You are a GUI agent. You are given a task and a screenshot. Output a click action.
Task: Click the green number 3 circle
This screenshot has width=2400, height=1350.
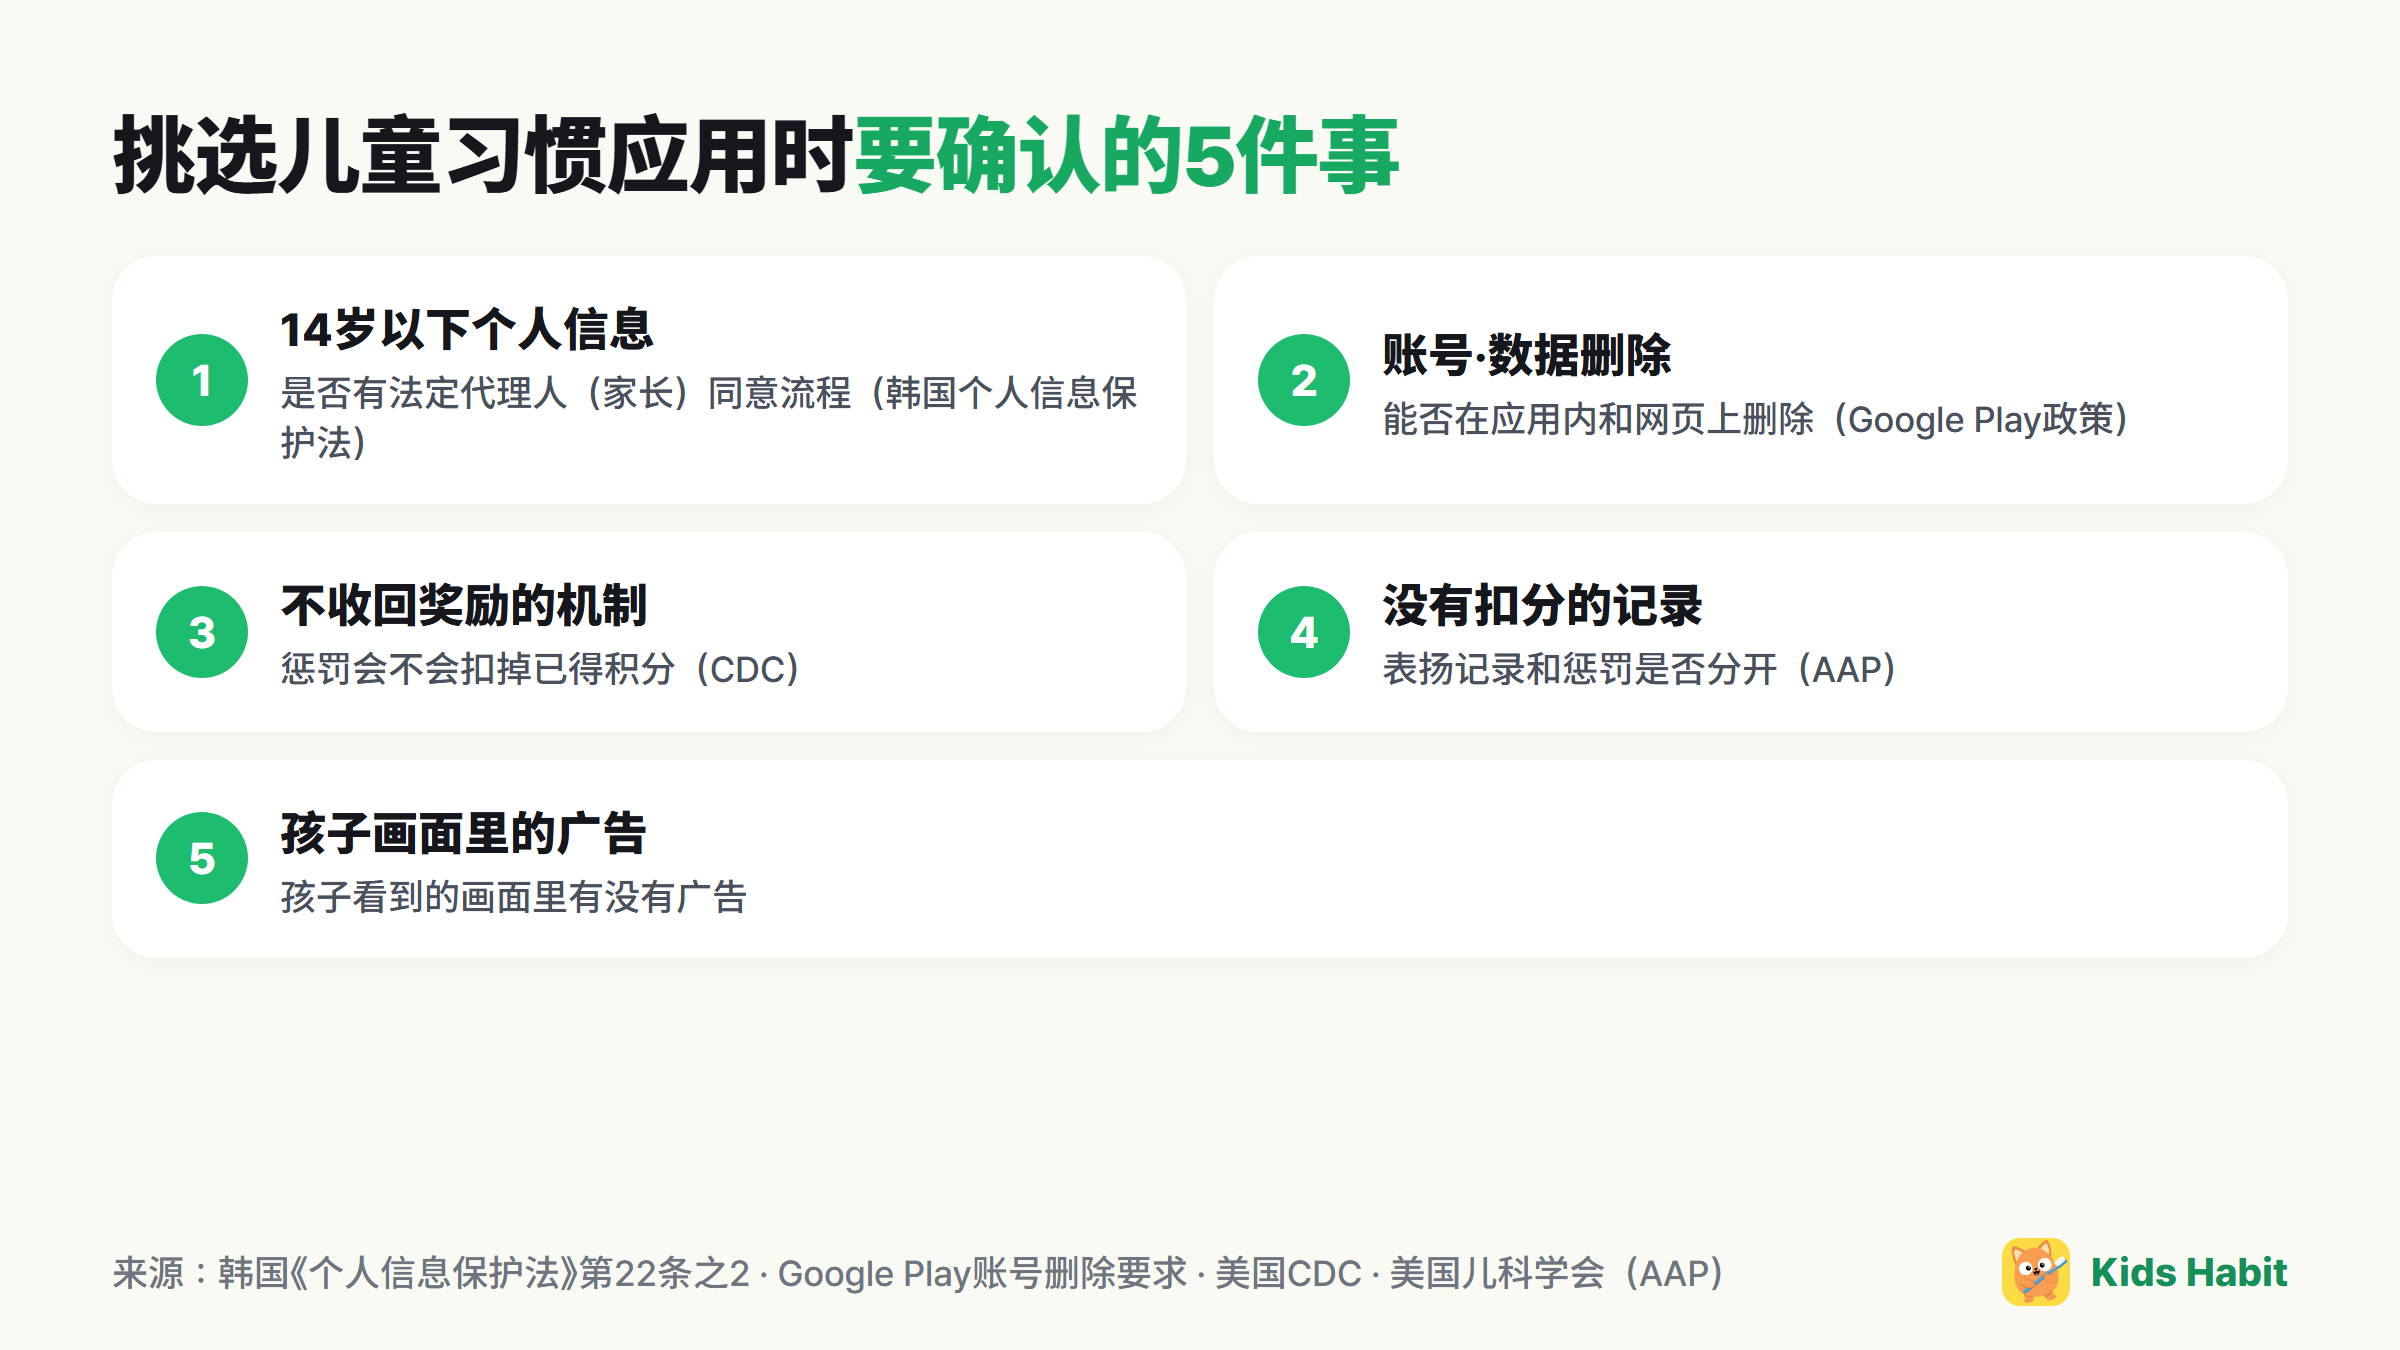[x=202, y=632]
